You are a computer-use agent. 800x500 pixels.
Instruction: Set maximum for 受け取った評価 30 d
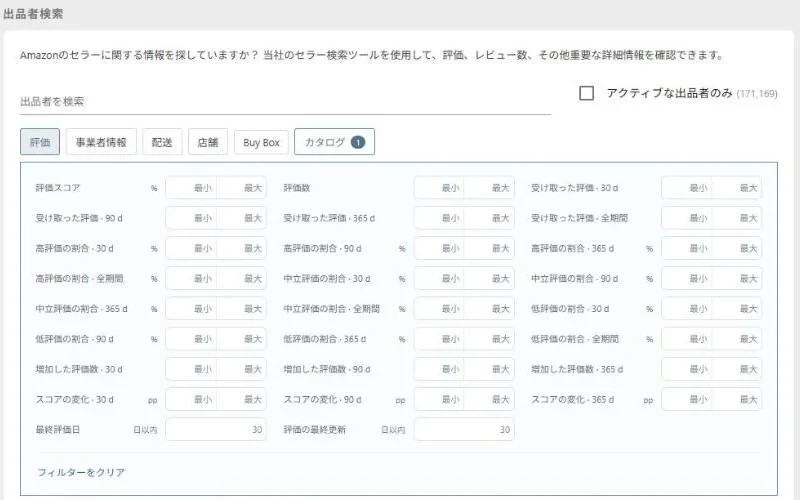tap(737, 188)
